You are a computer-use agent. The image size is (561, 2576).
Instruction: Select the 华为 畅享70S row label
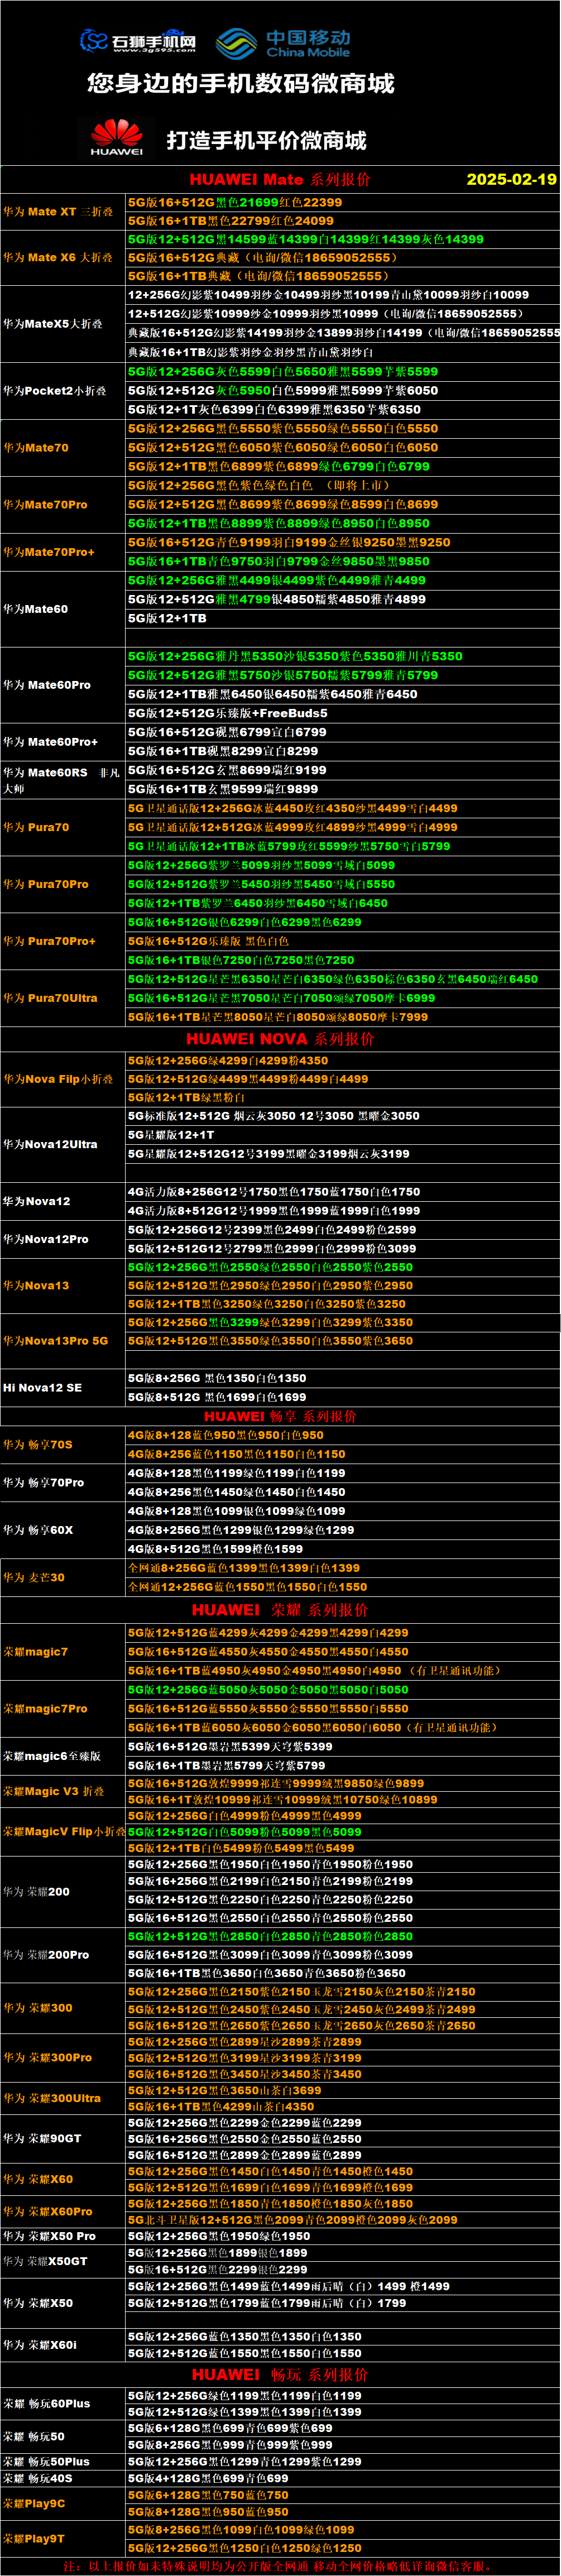point(38,1445)
